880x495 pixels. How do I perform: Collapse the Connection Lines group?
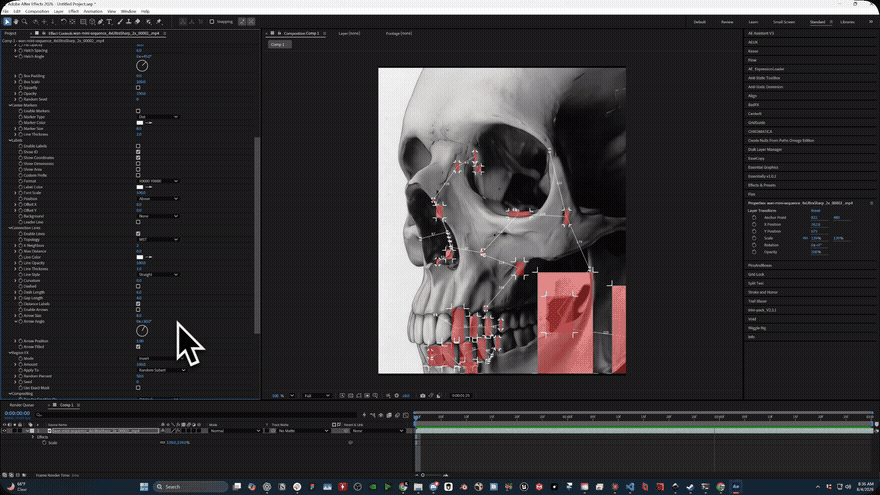point(10,228)
